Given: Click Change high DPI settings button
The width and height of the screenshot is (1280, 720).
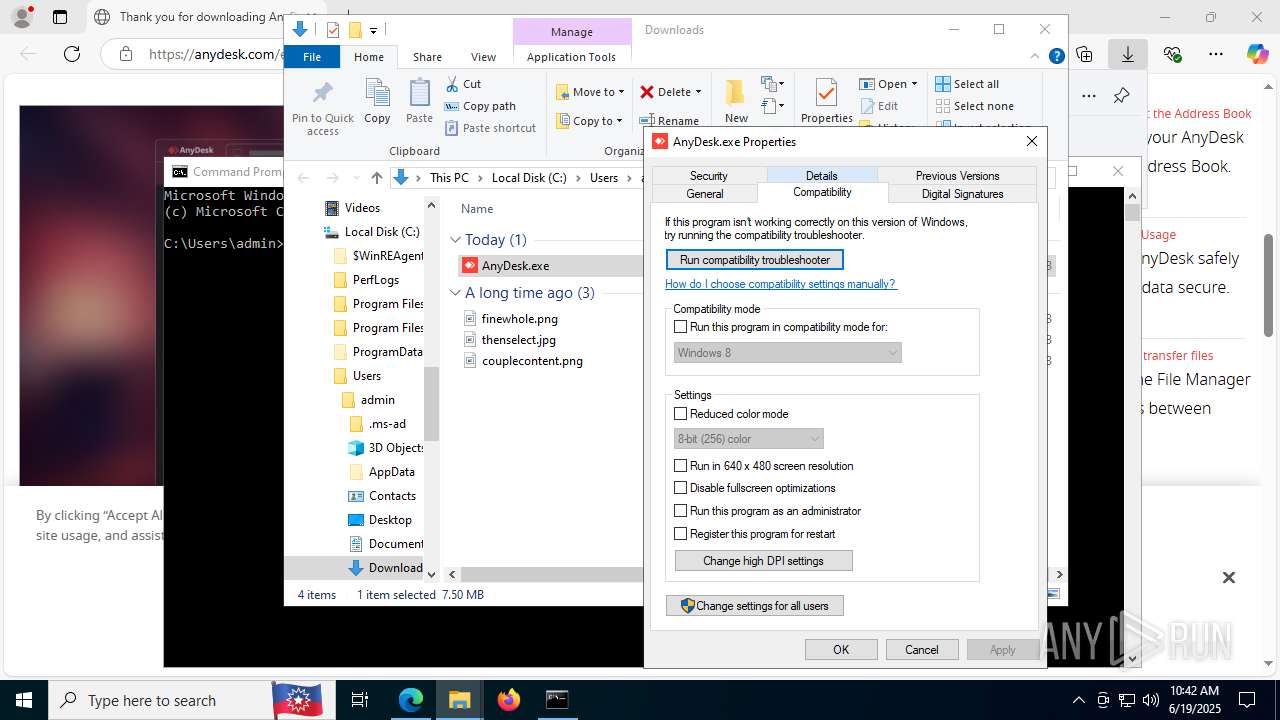Looking at the screenshot, I should 763,561.
